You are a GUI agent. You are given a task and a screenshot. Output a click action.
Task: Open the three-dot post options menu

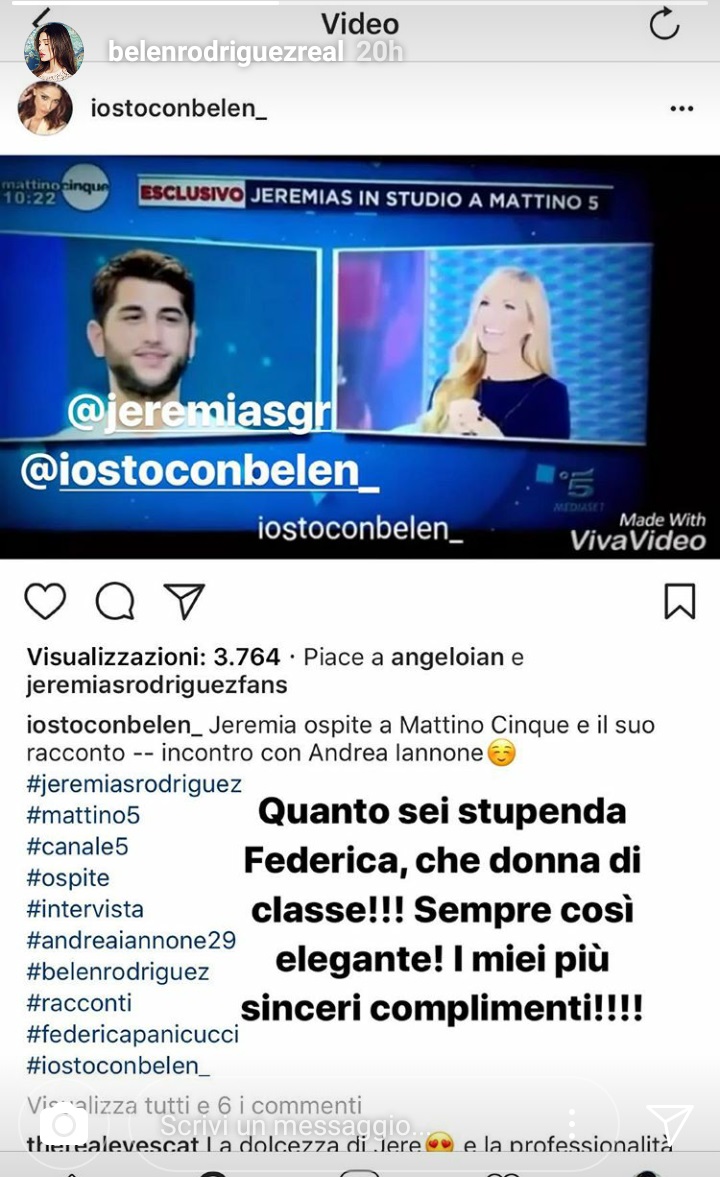(682, 109)
